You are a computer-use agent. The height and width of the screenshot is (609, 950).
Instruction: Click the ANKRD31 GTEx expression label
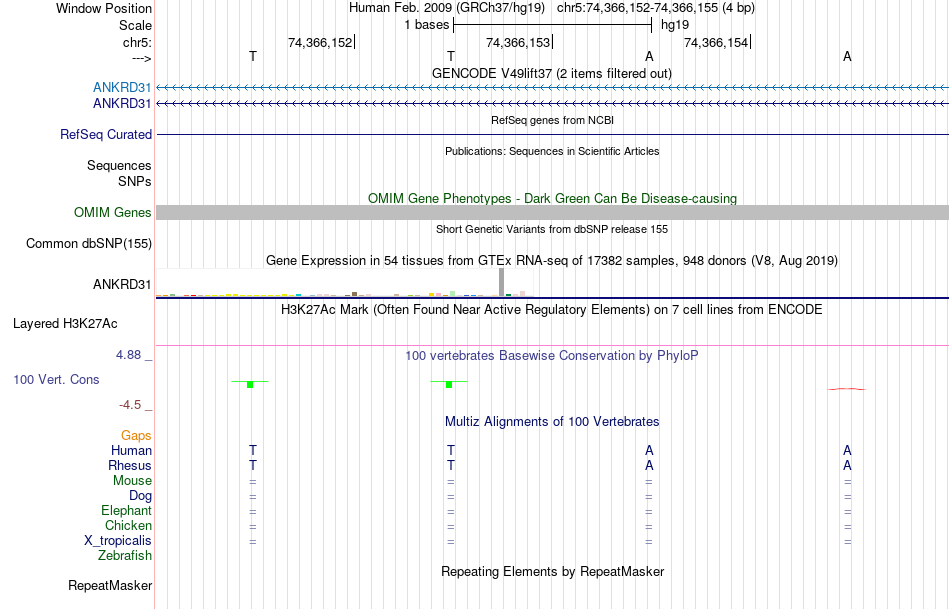click(x=122, y=284)
